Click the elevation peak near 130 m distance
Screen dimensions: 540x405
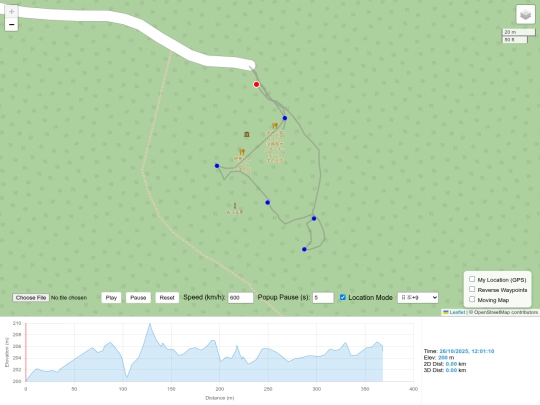(x=149, y=324)
